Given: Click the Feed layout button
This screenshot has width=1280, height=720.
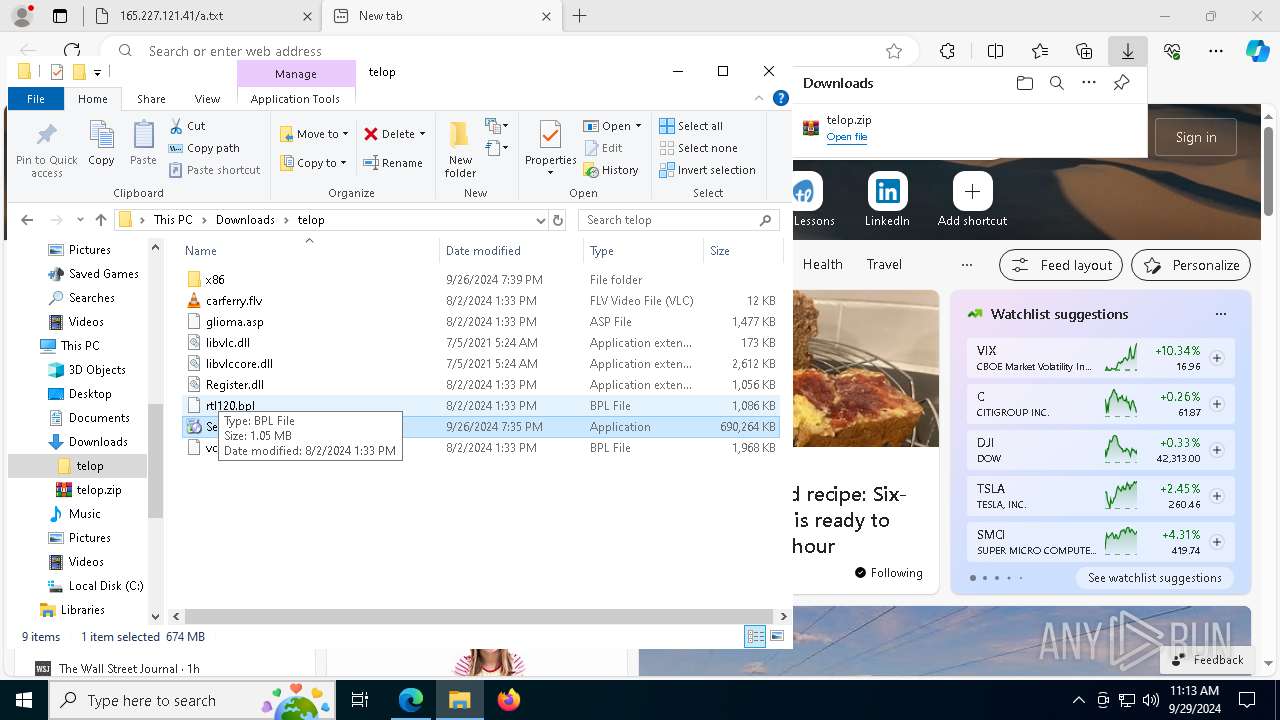Looking at the screenshot, I should click(x=1061, y=265).
